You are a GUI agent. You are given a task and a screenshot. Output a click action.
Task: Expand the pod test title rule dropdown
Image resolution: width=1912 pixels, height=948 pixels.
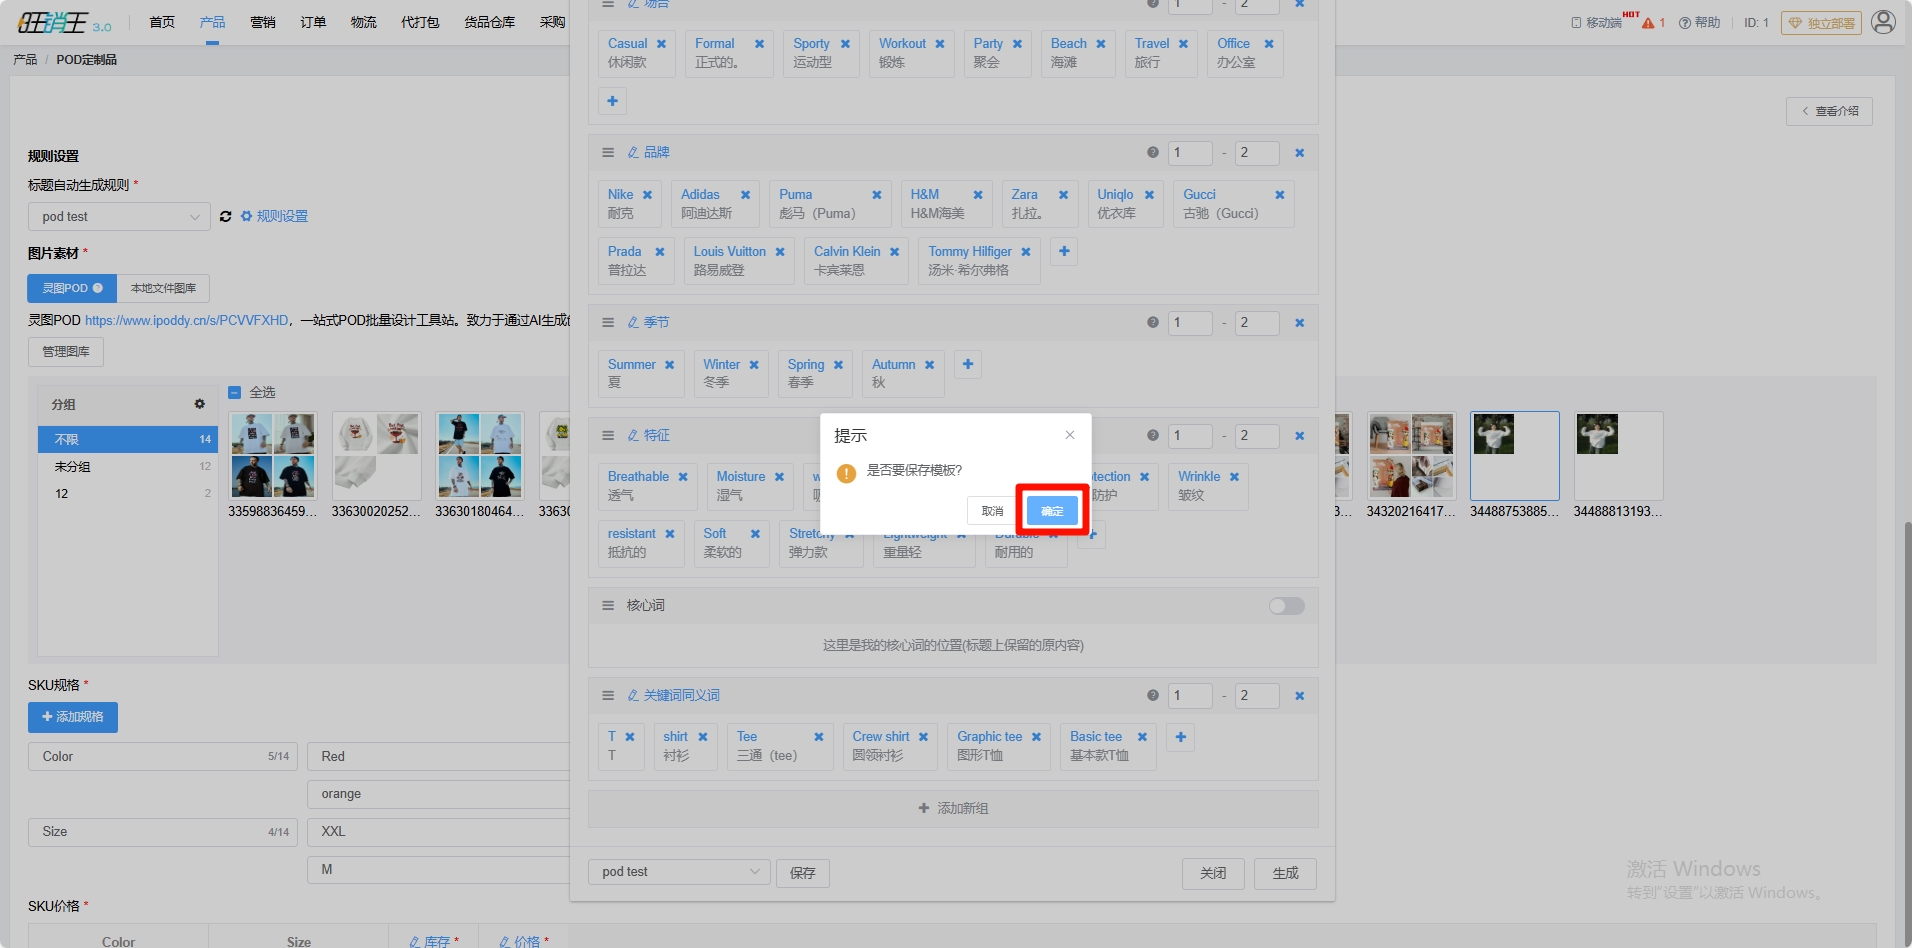coord(119,217)
